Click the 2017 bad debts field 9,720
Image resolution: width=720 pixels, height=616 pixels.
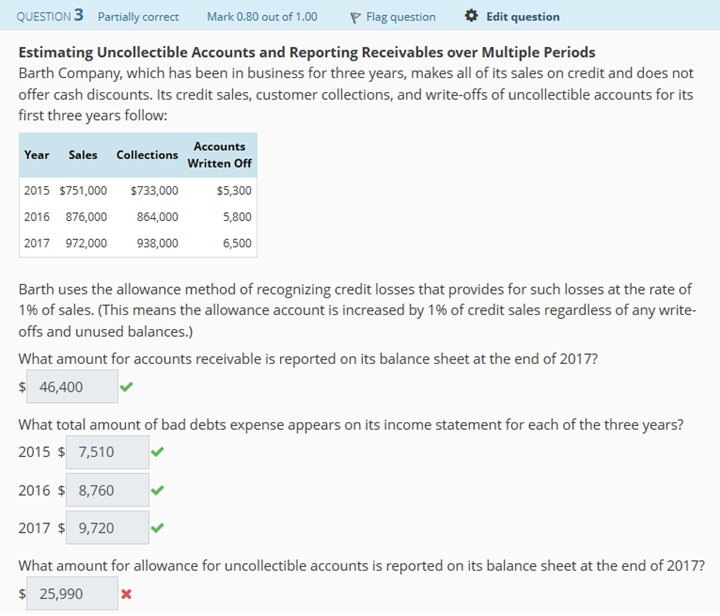107,527
